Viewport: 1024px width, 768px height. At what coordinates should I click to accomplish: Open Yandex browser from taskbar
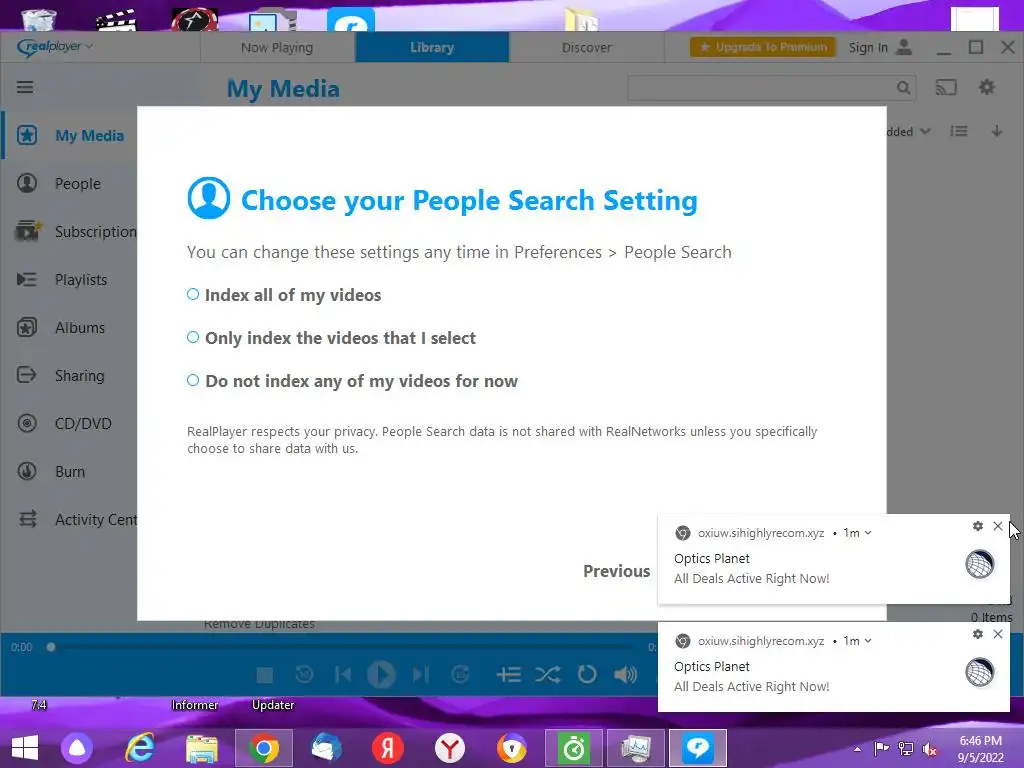point(450,748)
